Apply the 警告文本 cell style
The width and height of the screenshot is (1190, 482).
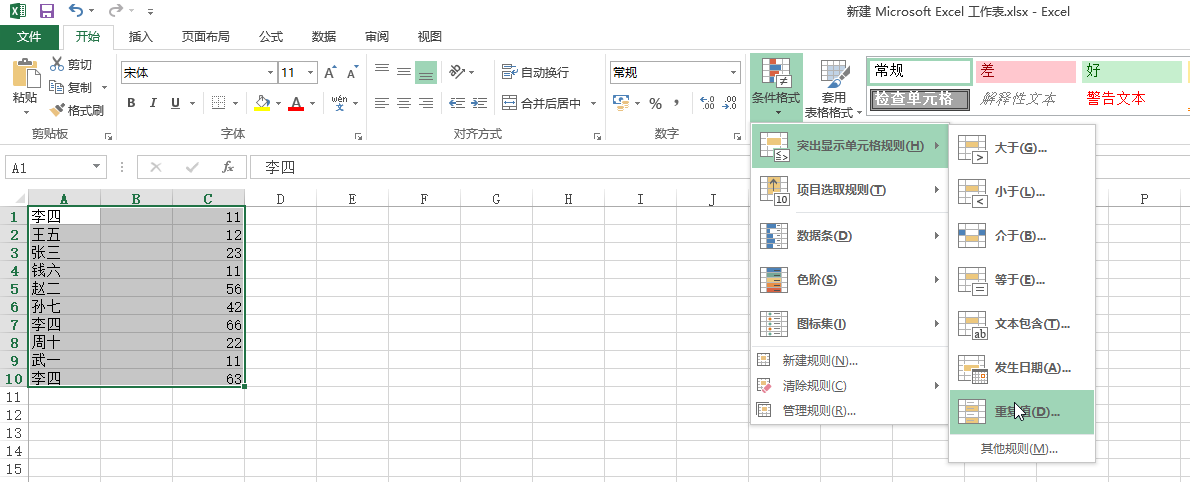pos(1132,99)
